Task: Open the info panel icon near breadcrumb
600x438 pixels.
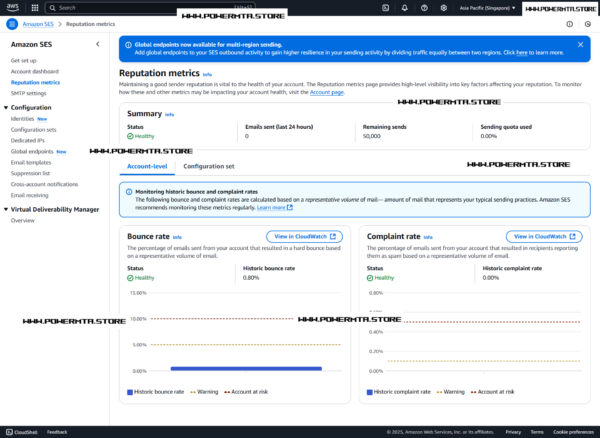Action: [x=570, y=24]
